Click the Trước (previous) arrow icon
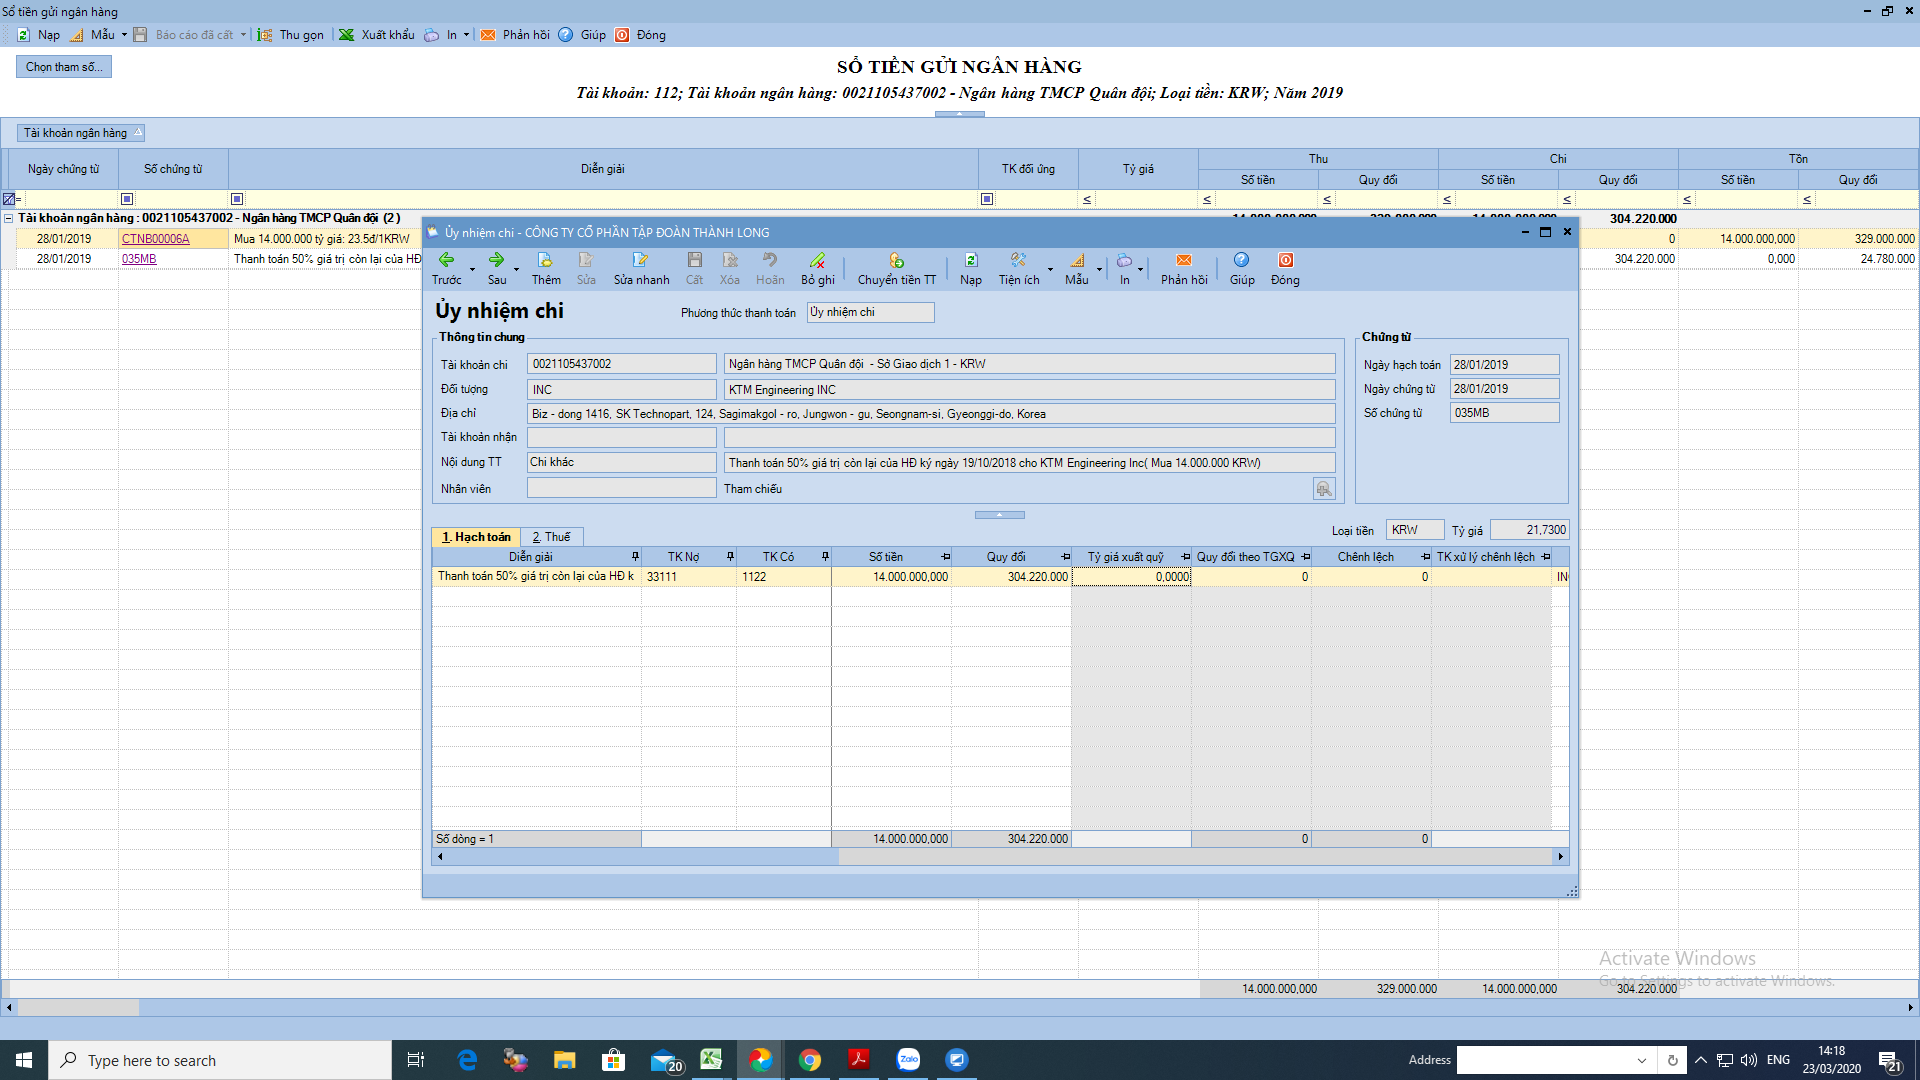1920x1080 pixels. [446, 260]
